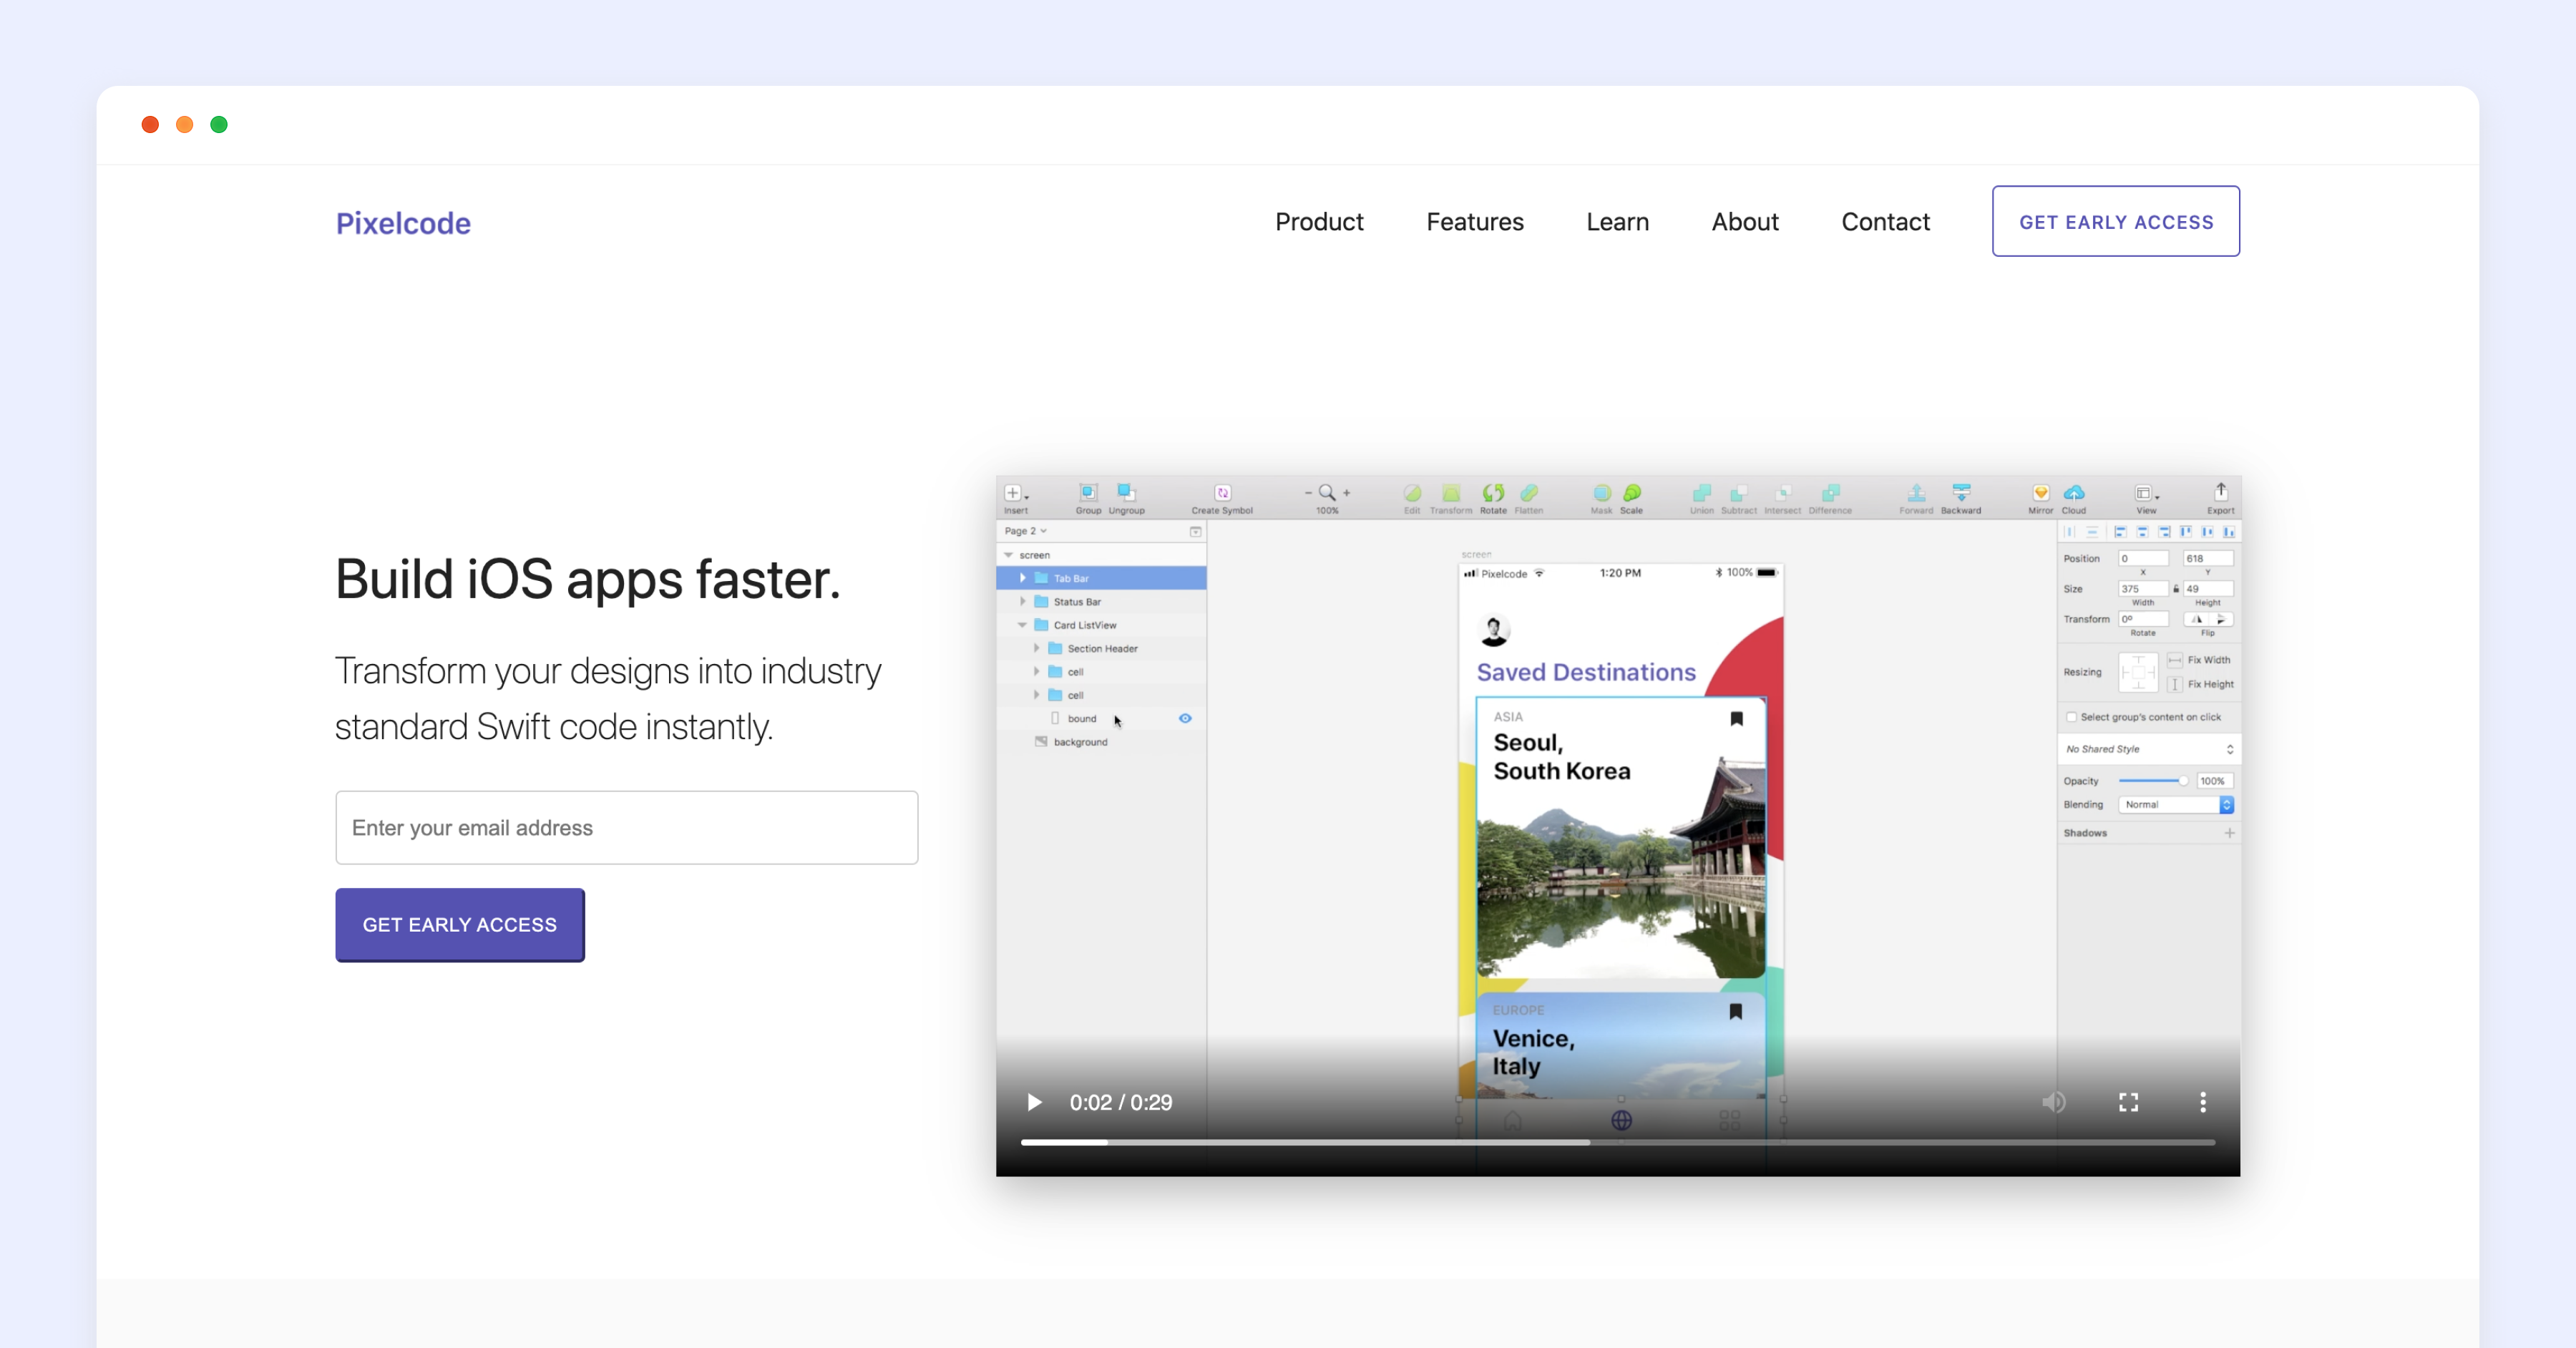2576x1348 pixels.
Task: Click the green macOS window zoom dot
Action: 219,125
